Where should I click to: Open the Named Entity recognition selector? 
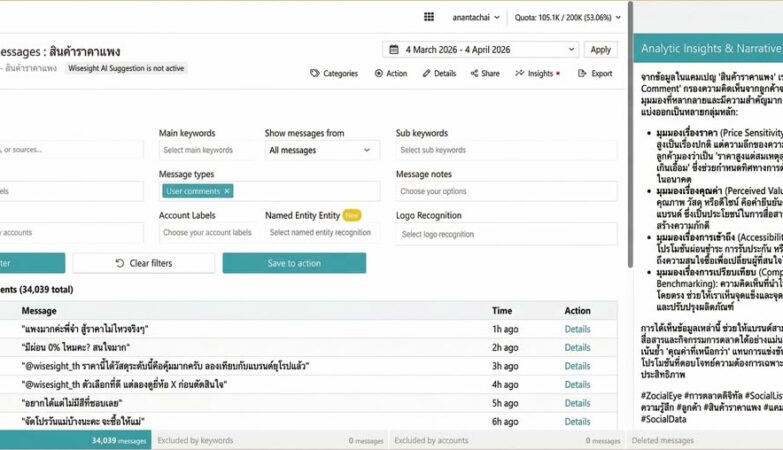pos(322,233)
